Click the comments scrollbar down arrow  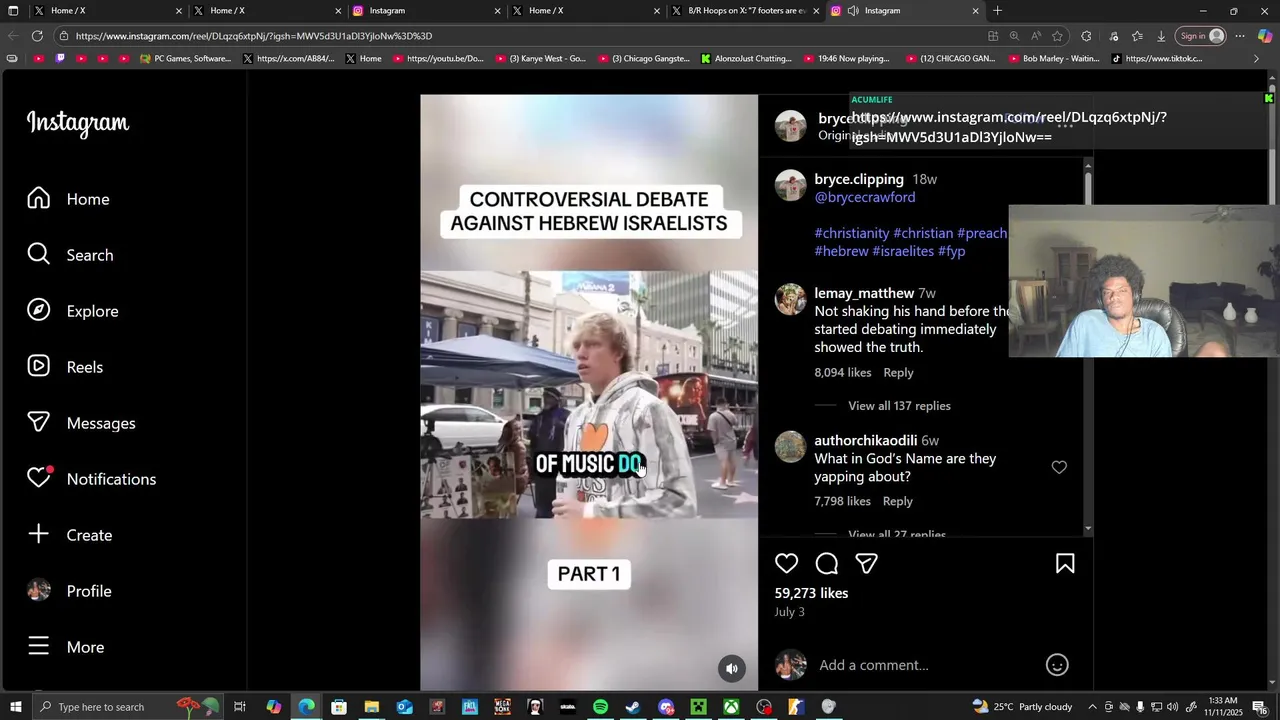(1088, 529)
